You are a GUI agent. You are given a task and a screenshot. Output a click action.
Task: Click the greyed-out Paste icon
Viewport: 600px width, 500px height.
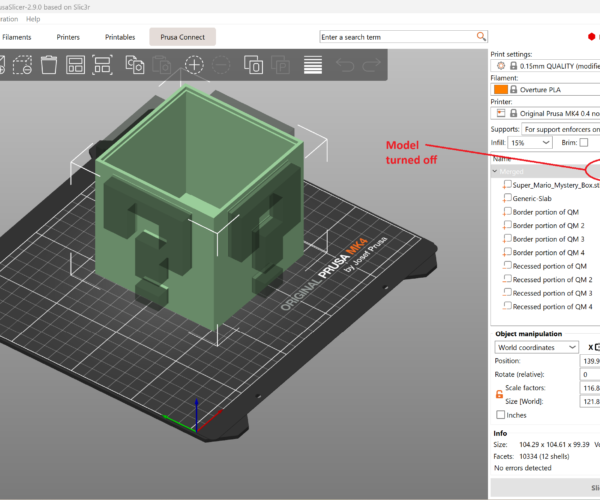161,65
